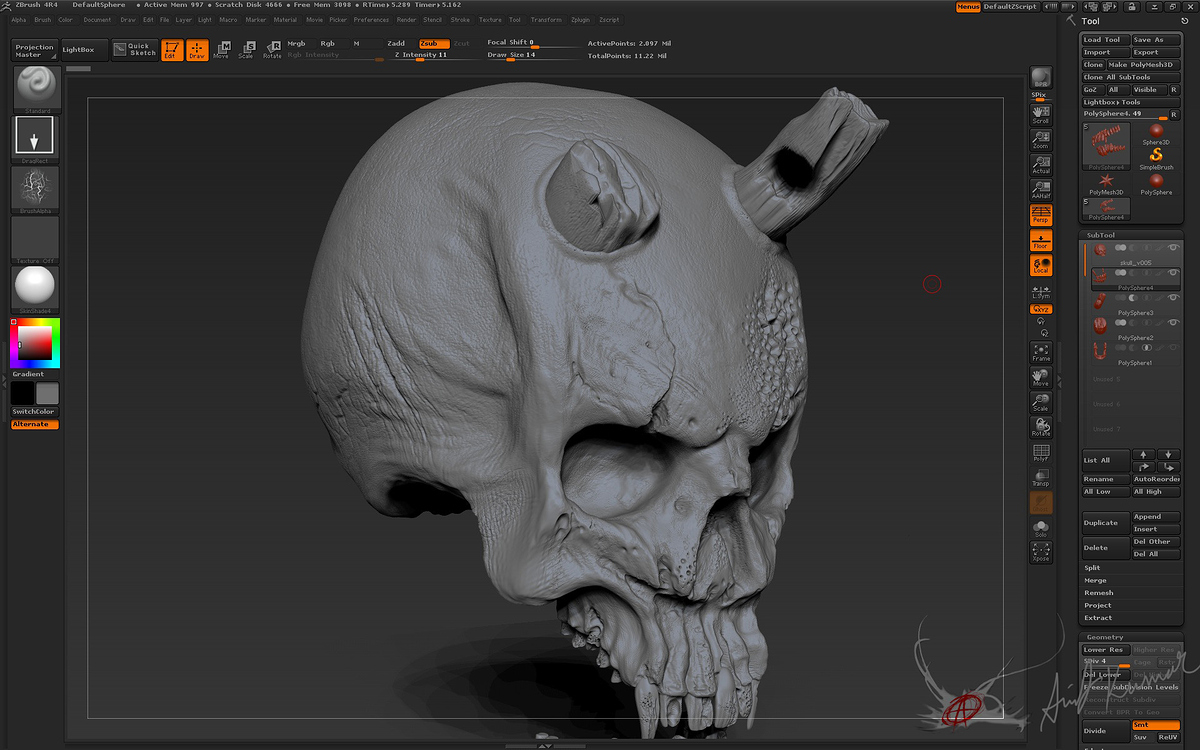
Task: Select the Move tool in top toolbar
Action: point(221,49)
